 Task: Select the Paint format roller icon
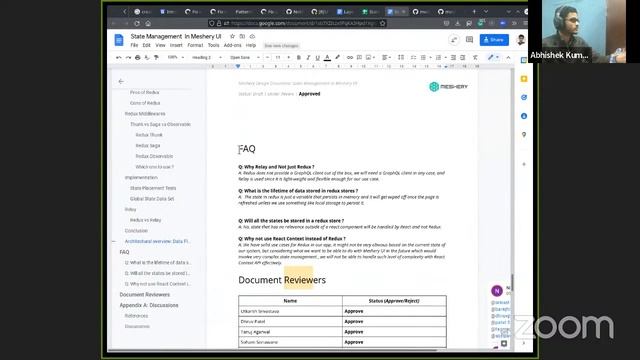click(156, 58)
